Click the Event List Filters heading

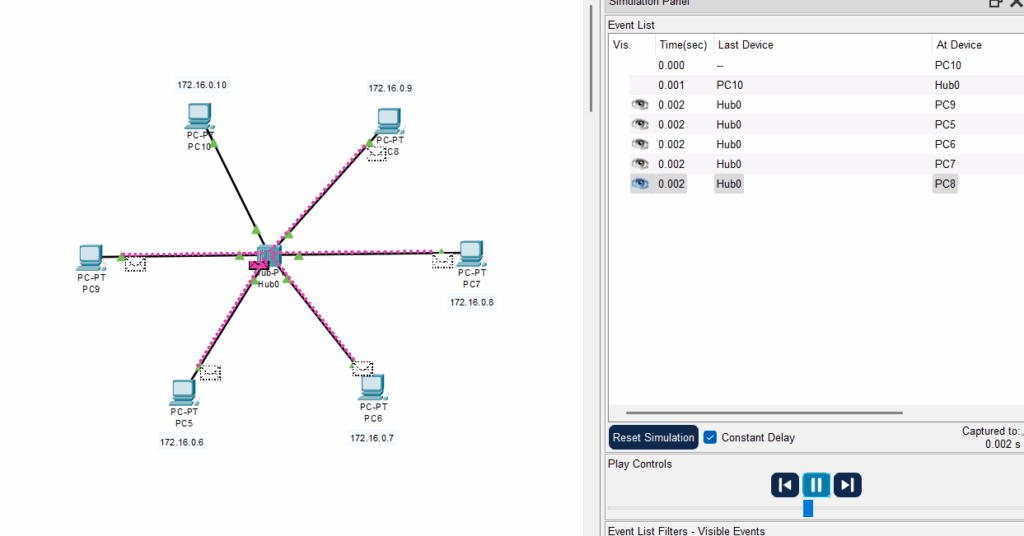tap(686, 531)
